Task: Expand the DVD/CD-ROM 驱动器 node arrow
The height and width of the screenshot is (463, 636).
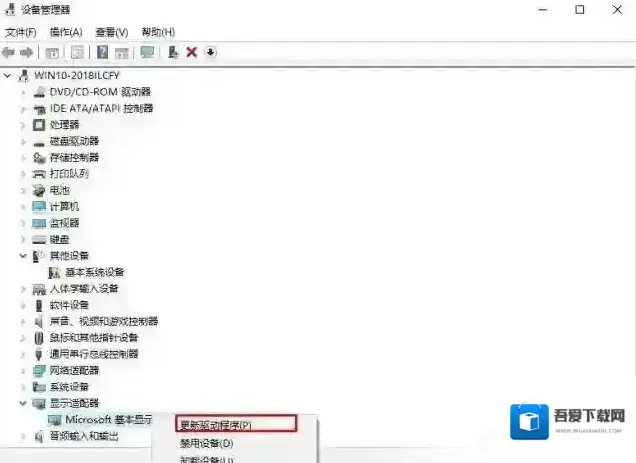Action: 23,93
